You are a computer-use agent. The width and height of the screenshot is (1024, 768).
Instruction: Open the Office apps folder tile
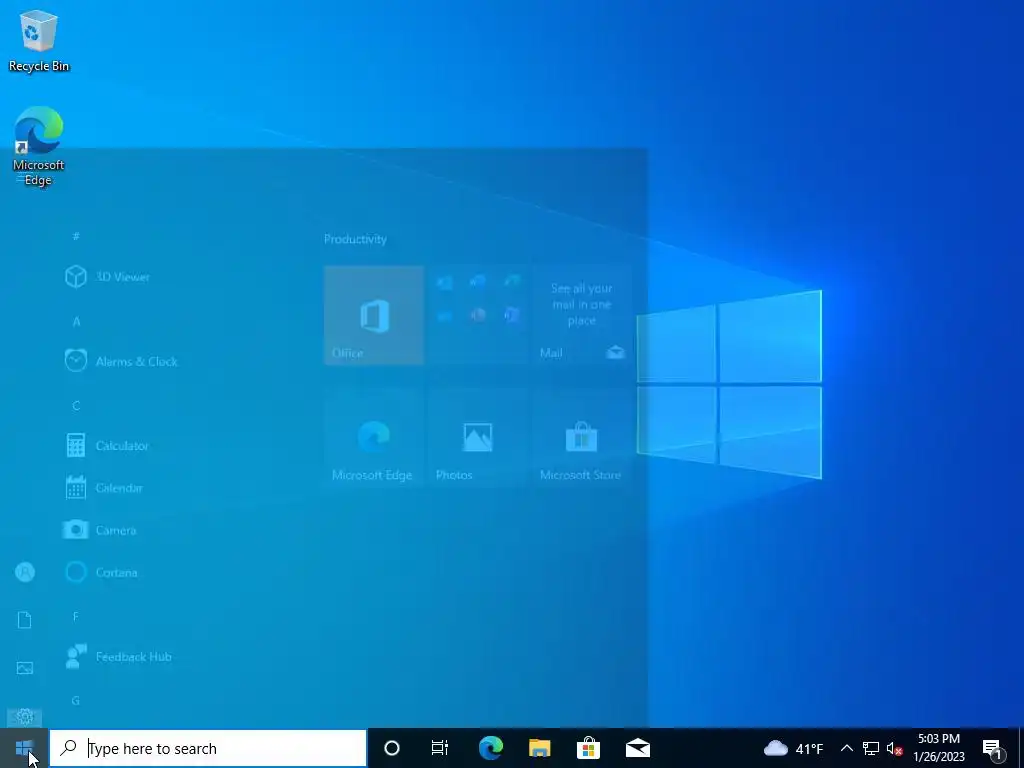pos(478,315)
